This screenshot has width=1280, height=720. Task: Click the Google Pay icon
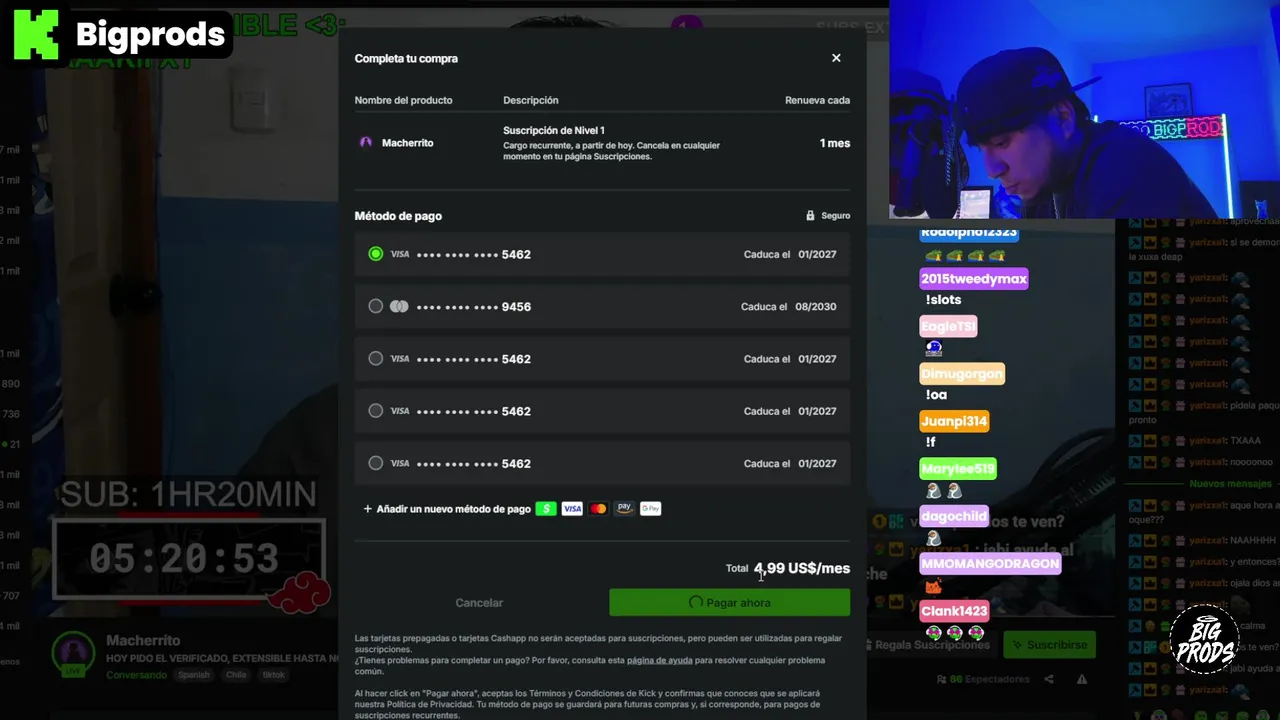650,508
